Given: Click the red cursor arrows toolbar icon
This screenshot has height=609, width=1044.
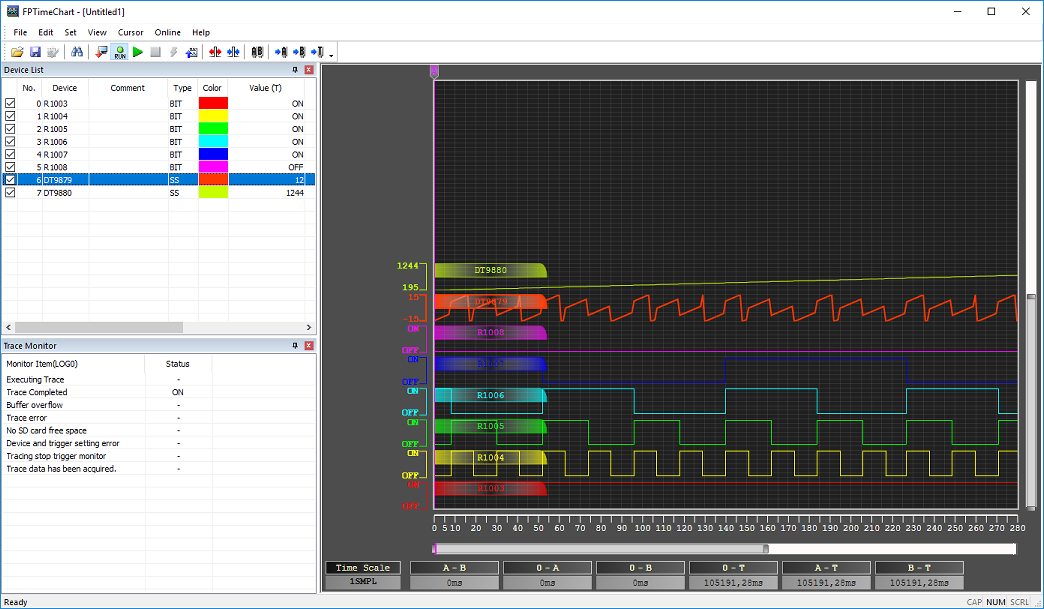Looking at the screenshot, I should (215, 52).
